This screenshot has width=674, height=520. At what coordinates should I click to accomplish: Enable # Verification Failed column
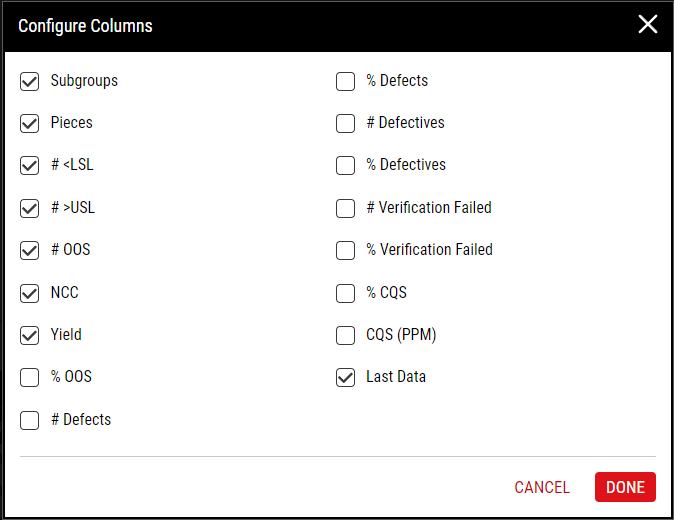(345, 208)
